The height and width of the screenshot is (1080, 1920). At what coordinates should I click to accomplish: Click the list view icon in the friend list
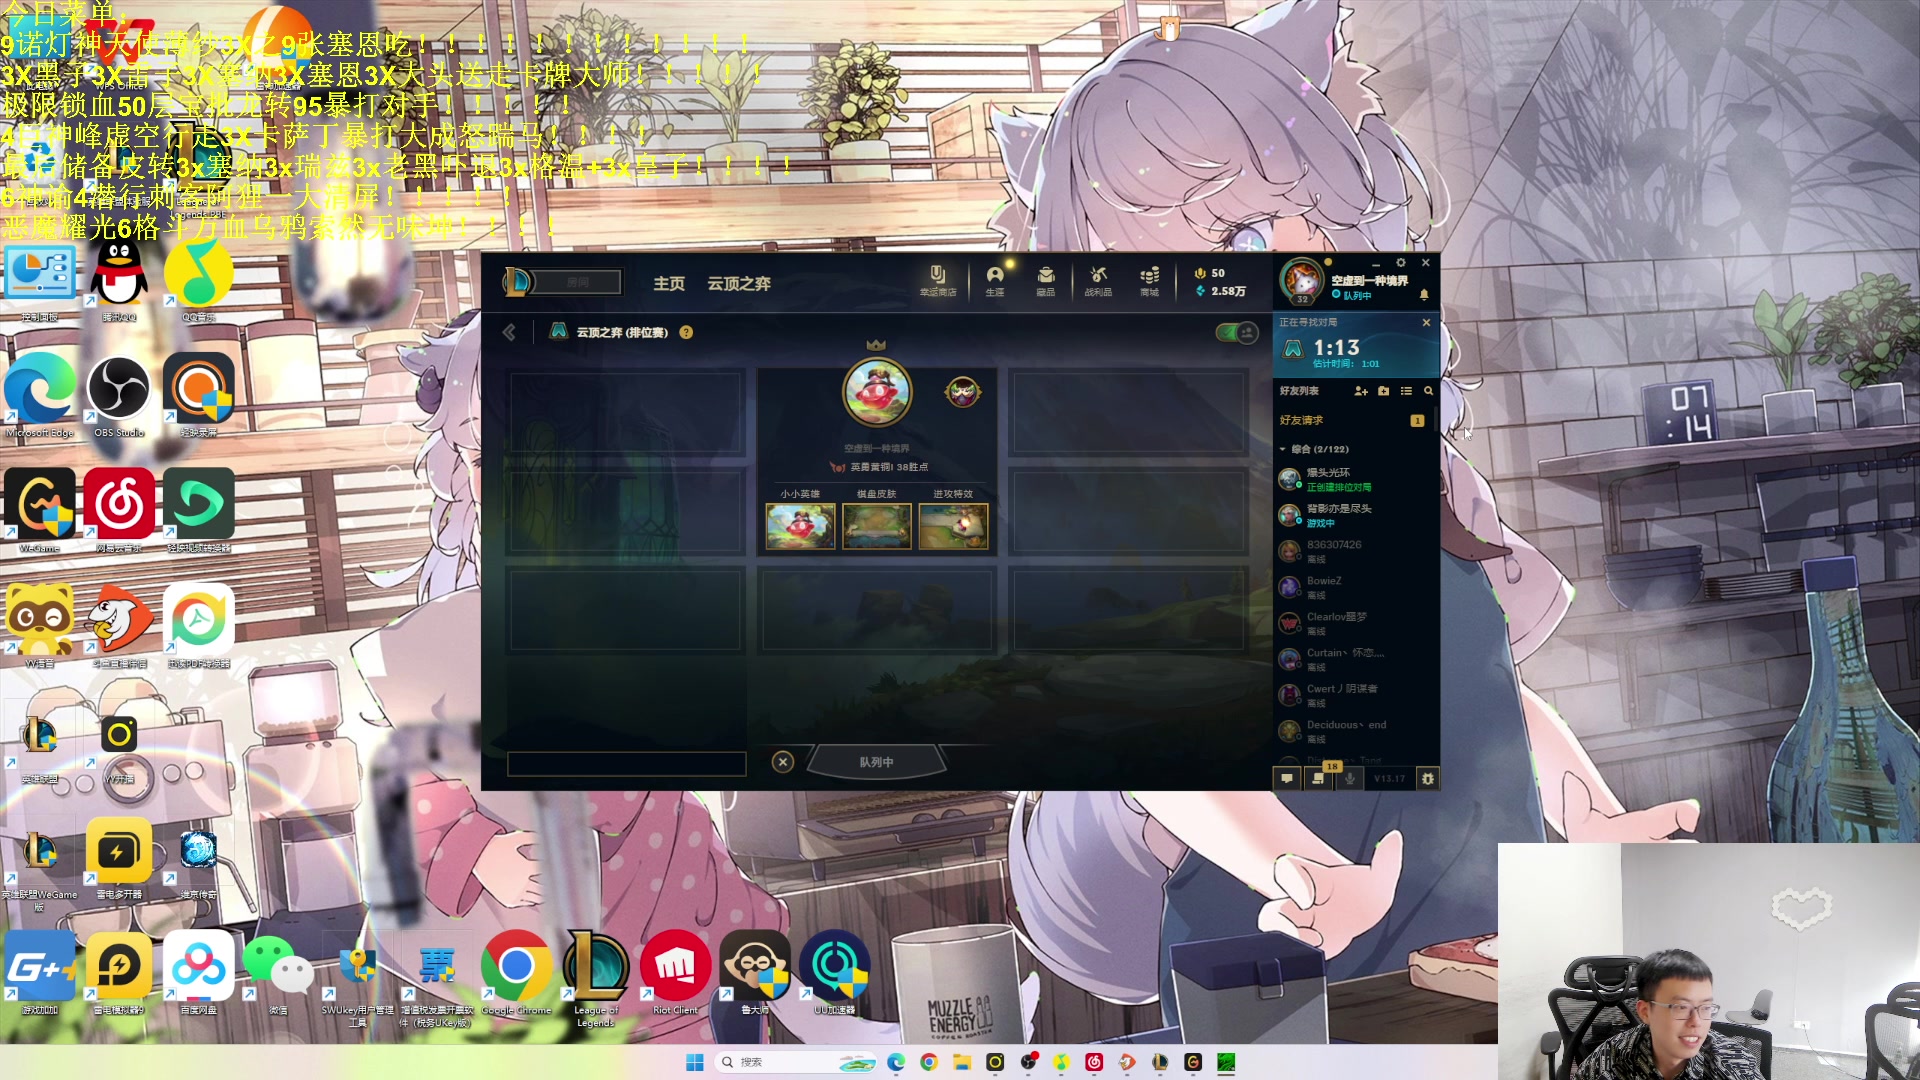[1406, 391]
